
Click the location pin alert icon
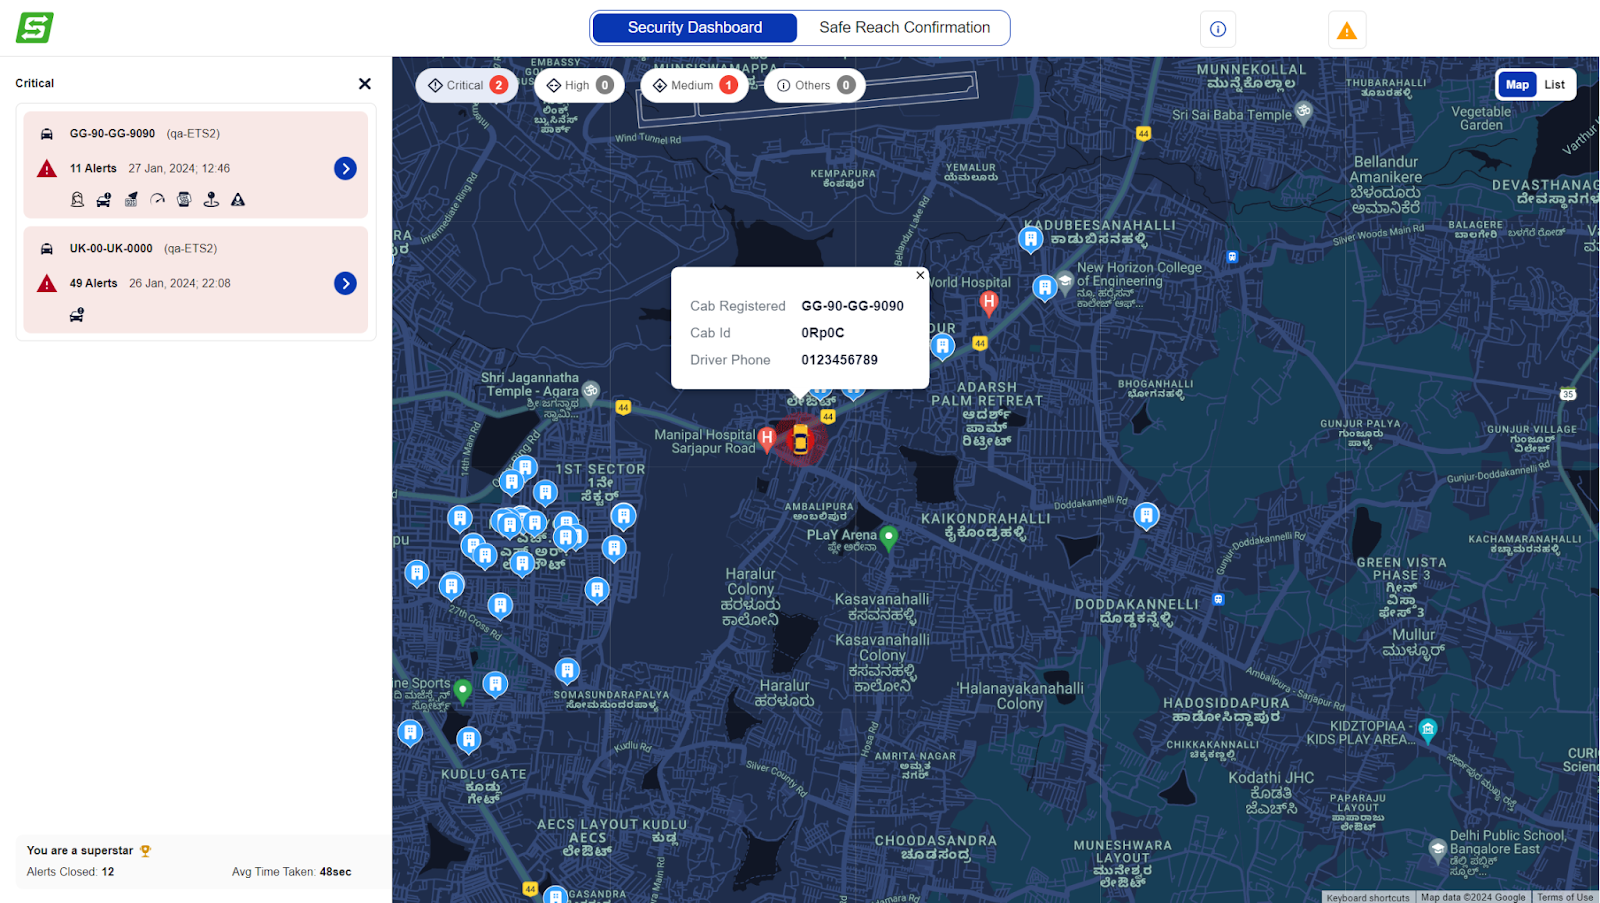(x=211, y=200)
